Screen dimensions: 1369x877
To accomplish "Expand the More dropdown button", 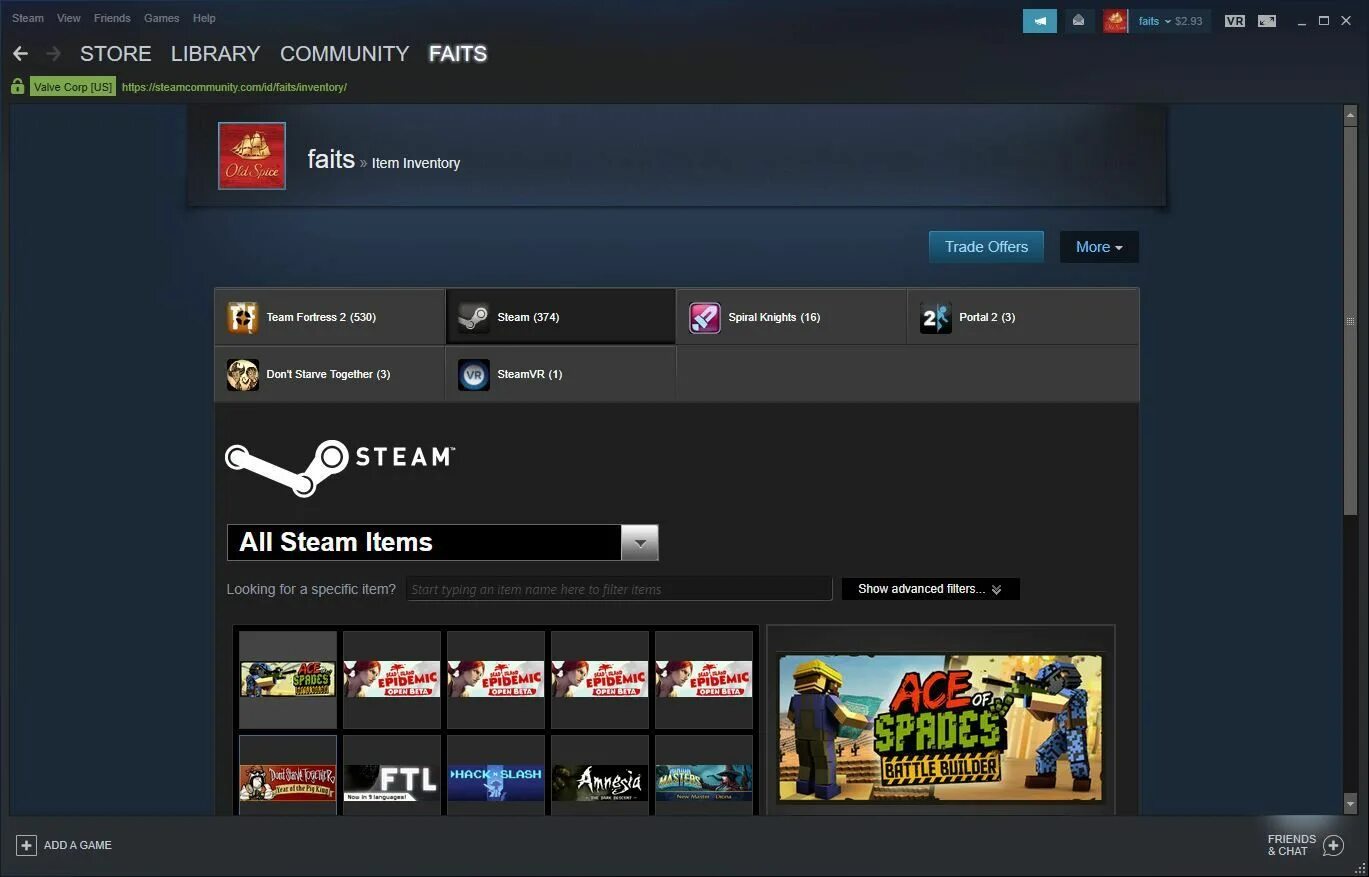I will click(x=1099, y=247).
